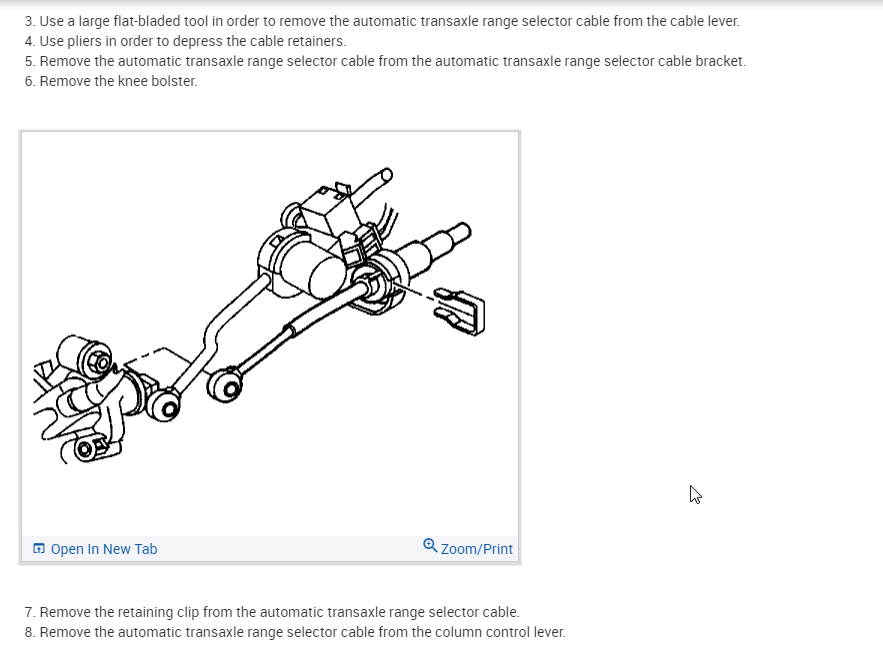
Task: Click the gray footer bar between image links
Action: 290,549
